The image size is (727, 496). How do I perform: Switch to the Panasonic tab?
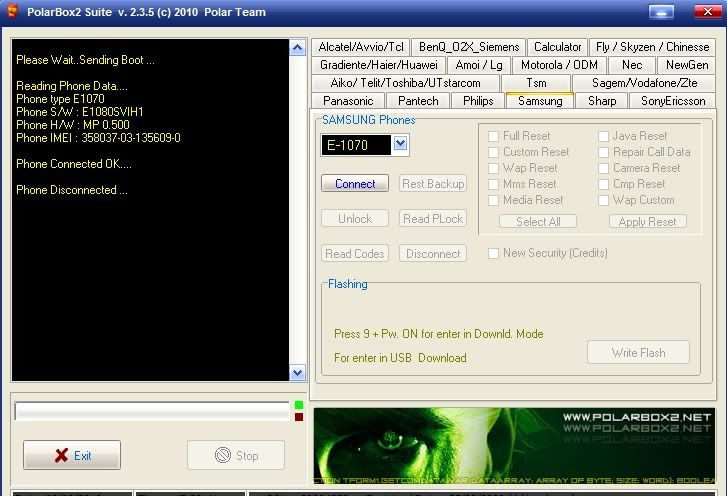(348, 101)
